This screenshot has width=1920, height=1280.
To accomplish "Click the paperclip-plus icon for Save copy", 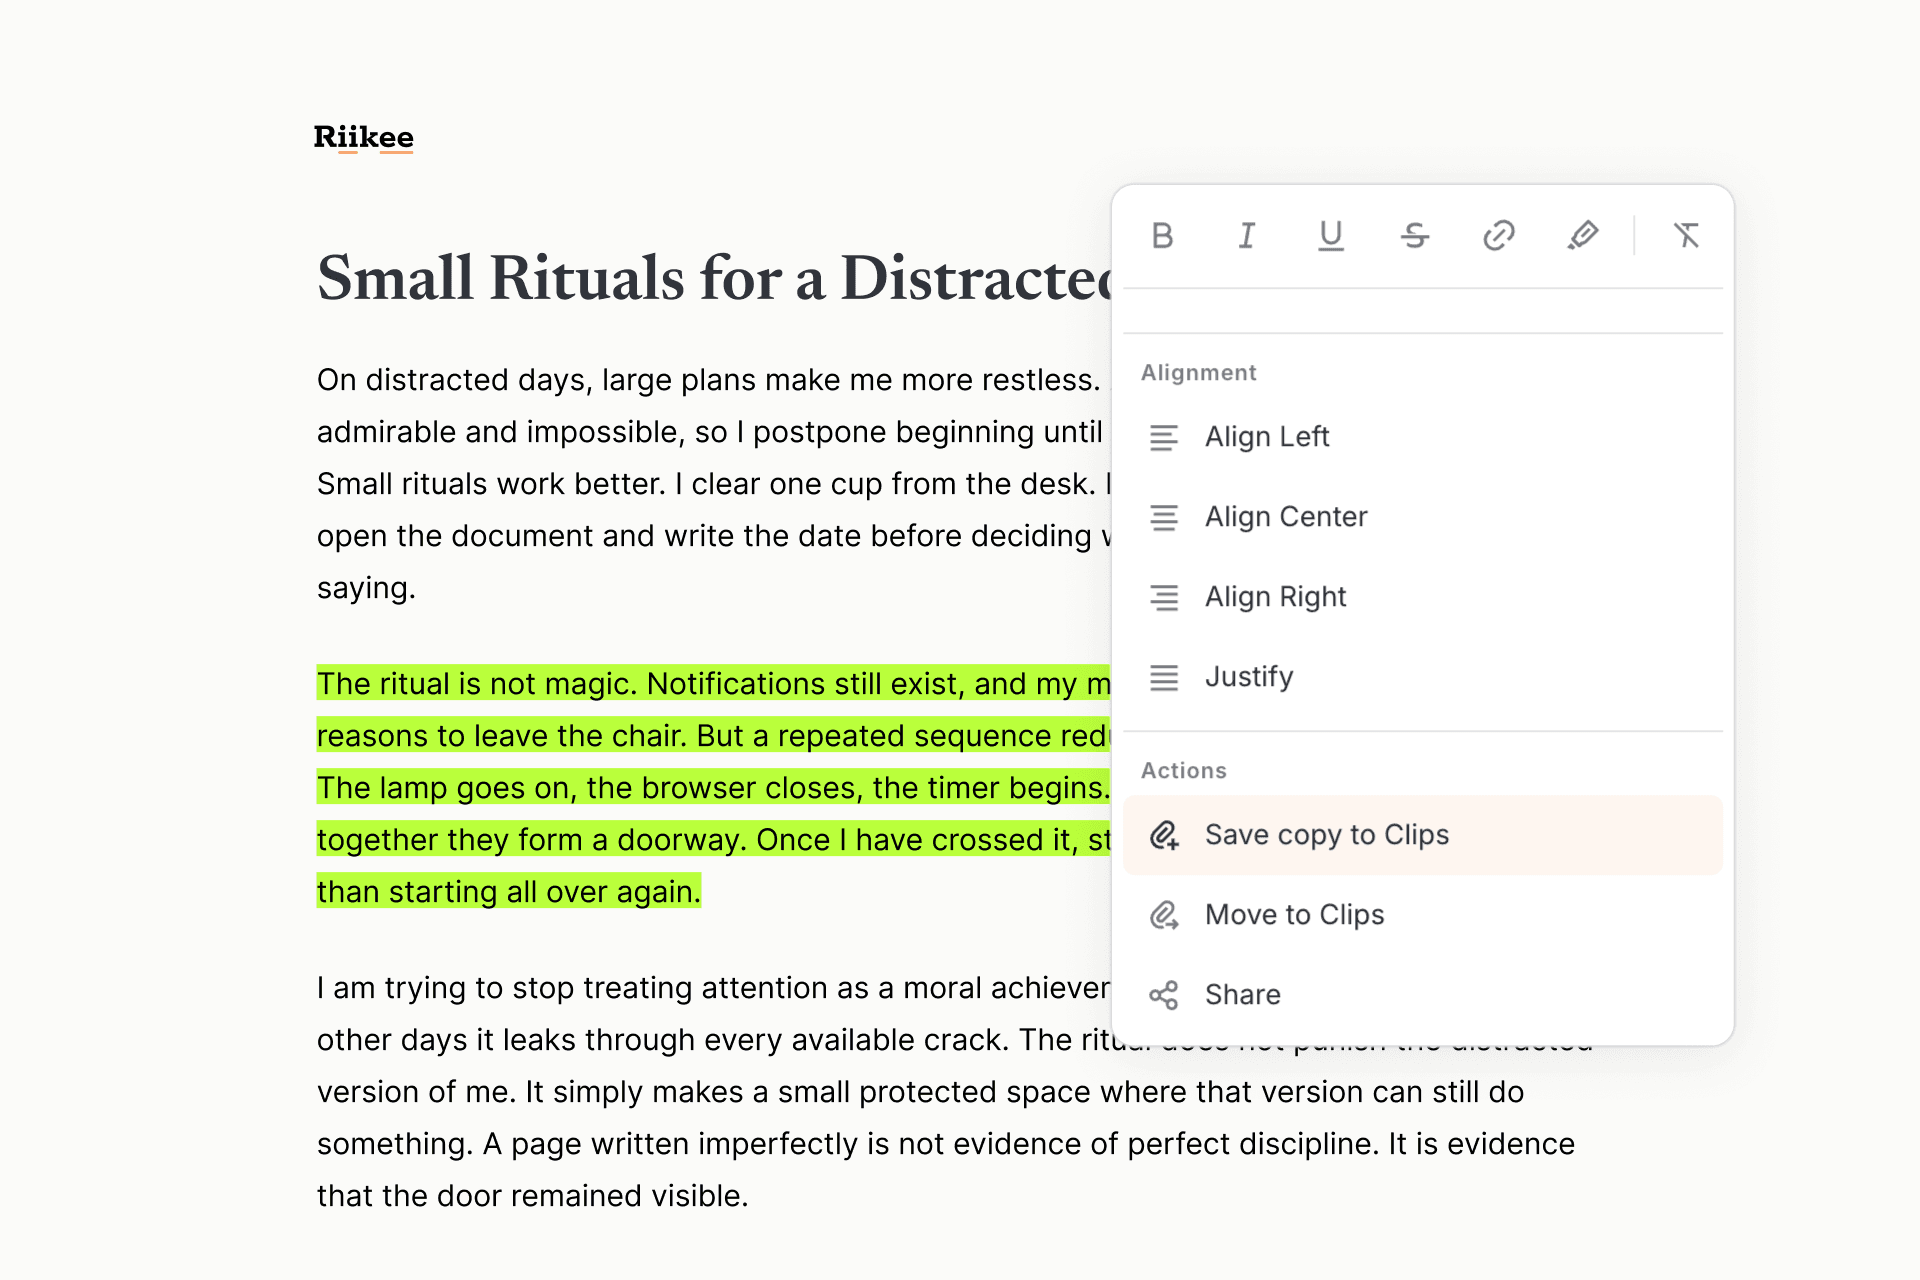I will 1163,835.
